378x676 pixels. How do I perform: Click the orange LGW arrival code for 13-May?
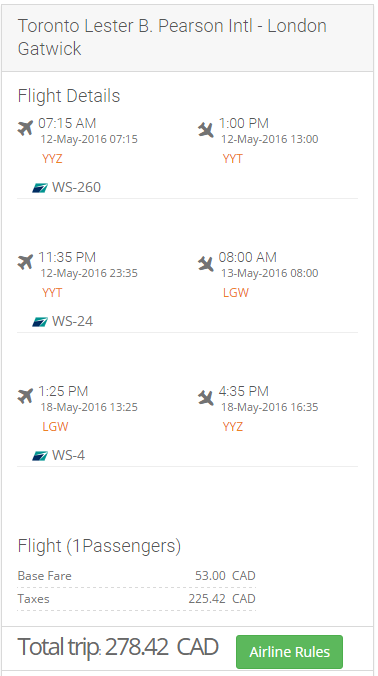coord(236,293)
